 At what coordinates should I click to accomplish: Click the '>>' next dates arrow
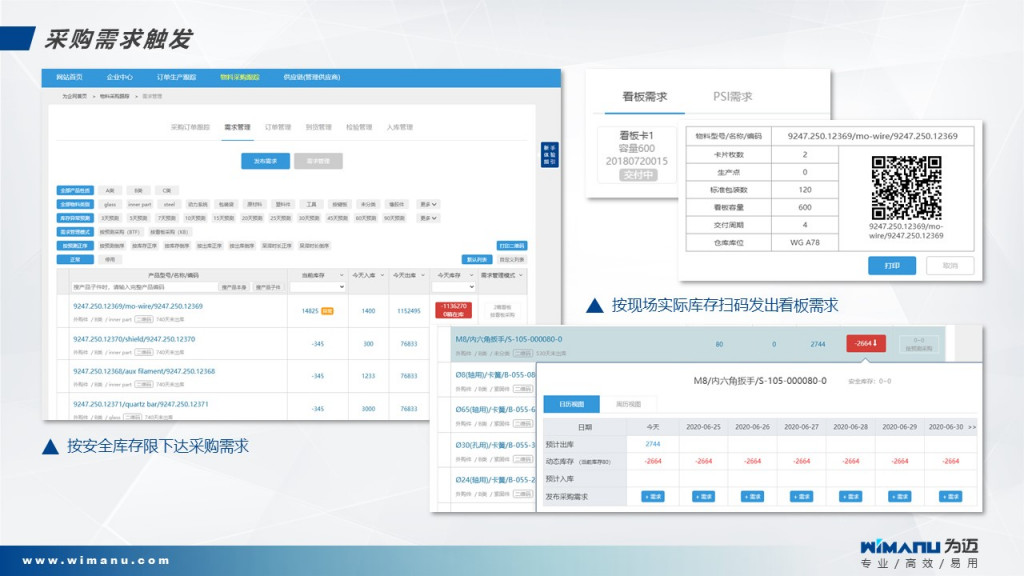[x=971, y=426]
